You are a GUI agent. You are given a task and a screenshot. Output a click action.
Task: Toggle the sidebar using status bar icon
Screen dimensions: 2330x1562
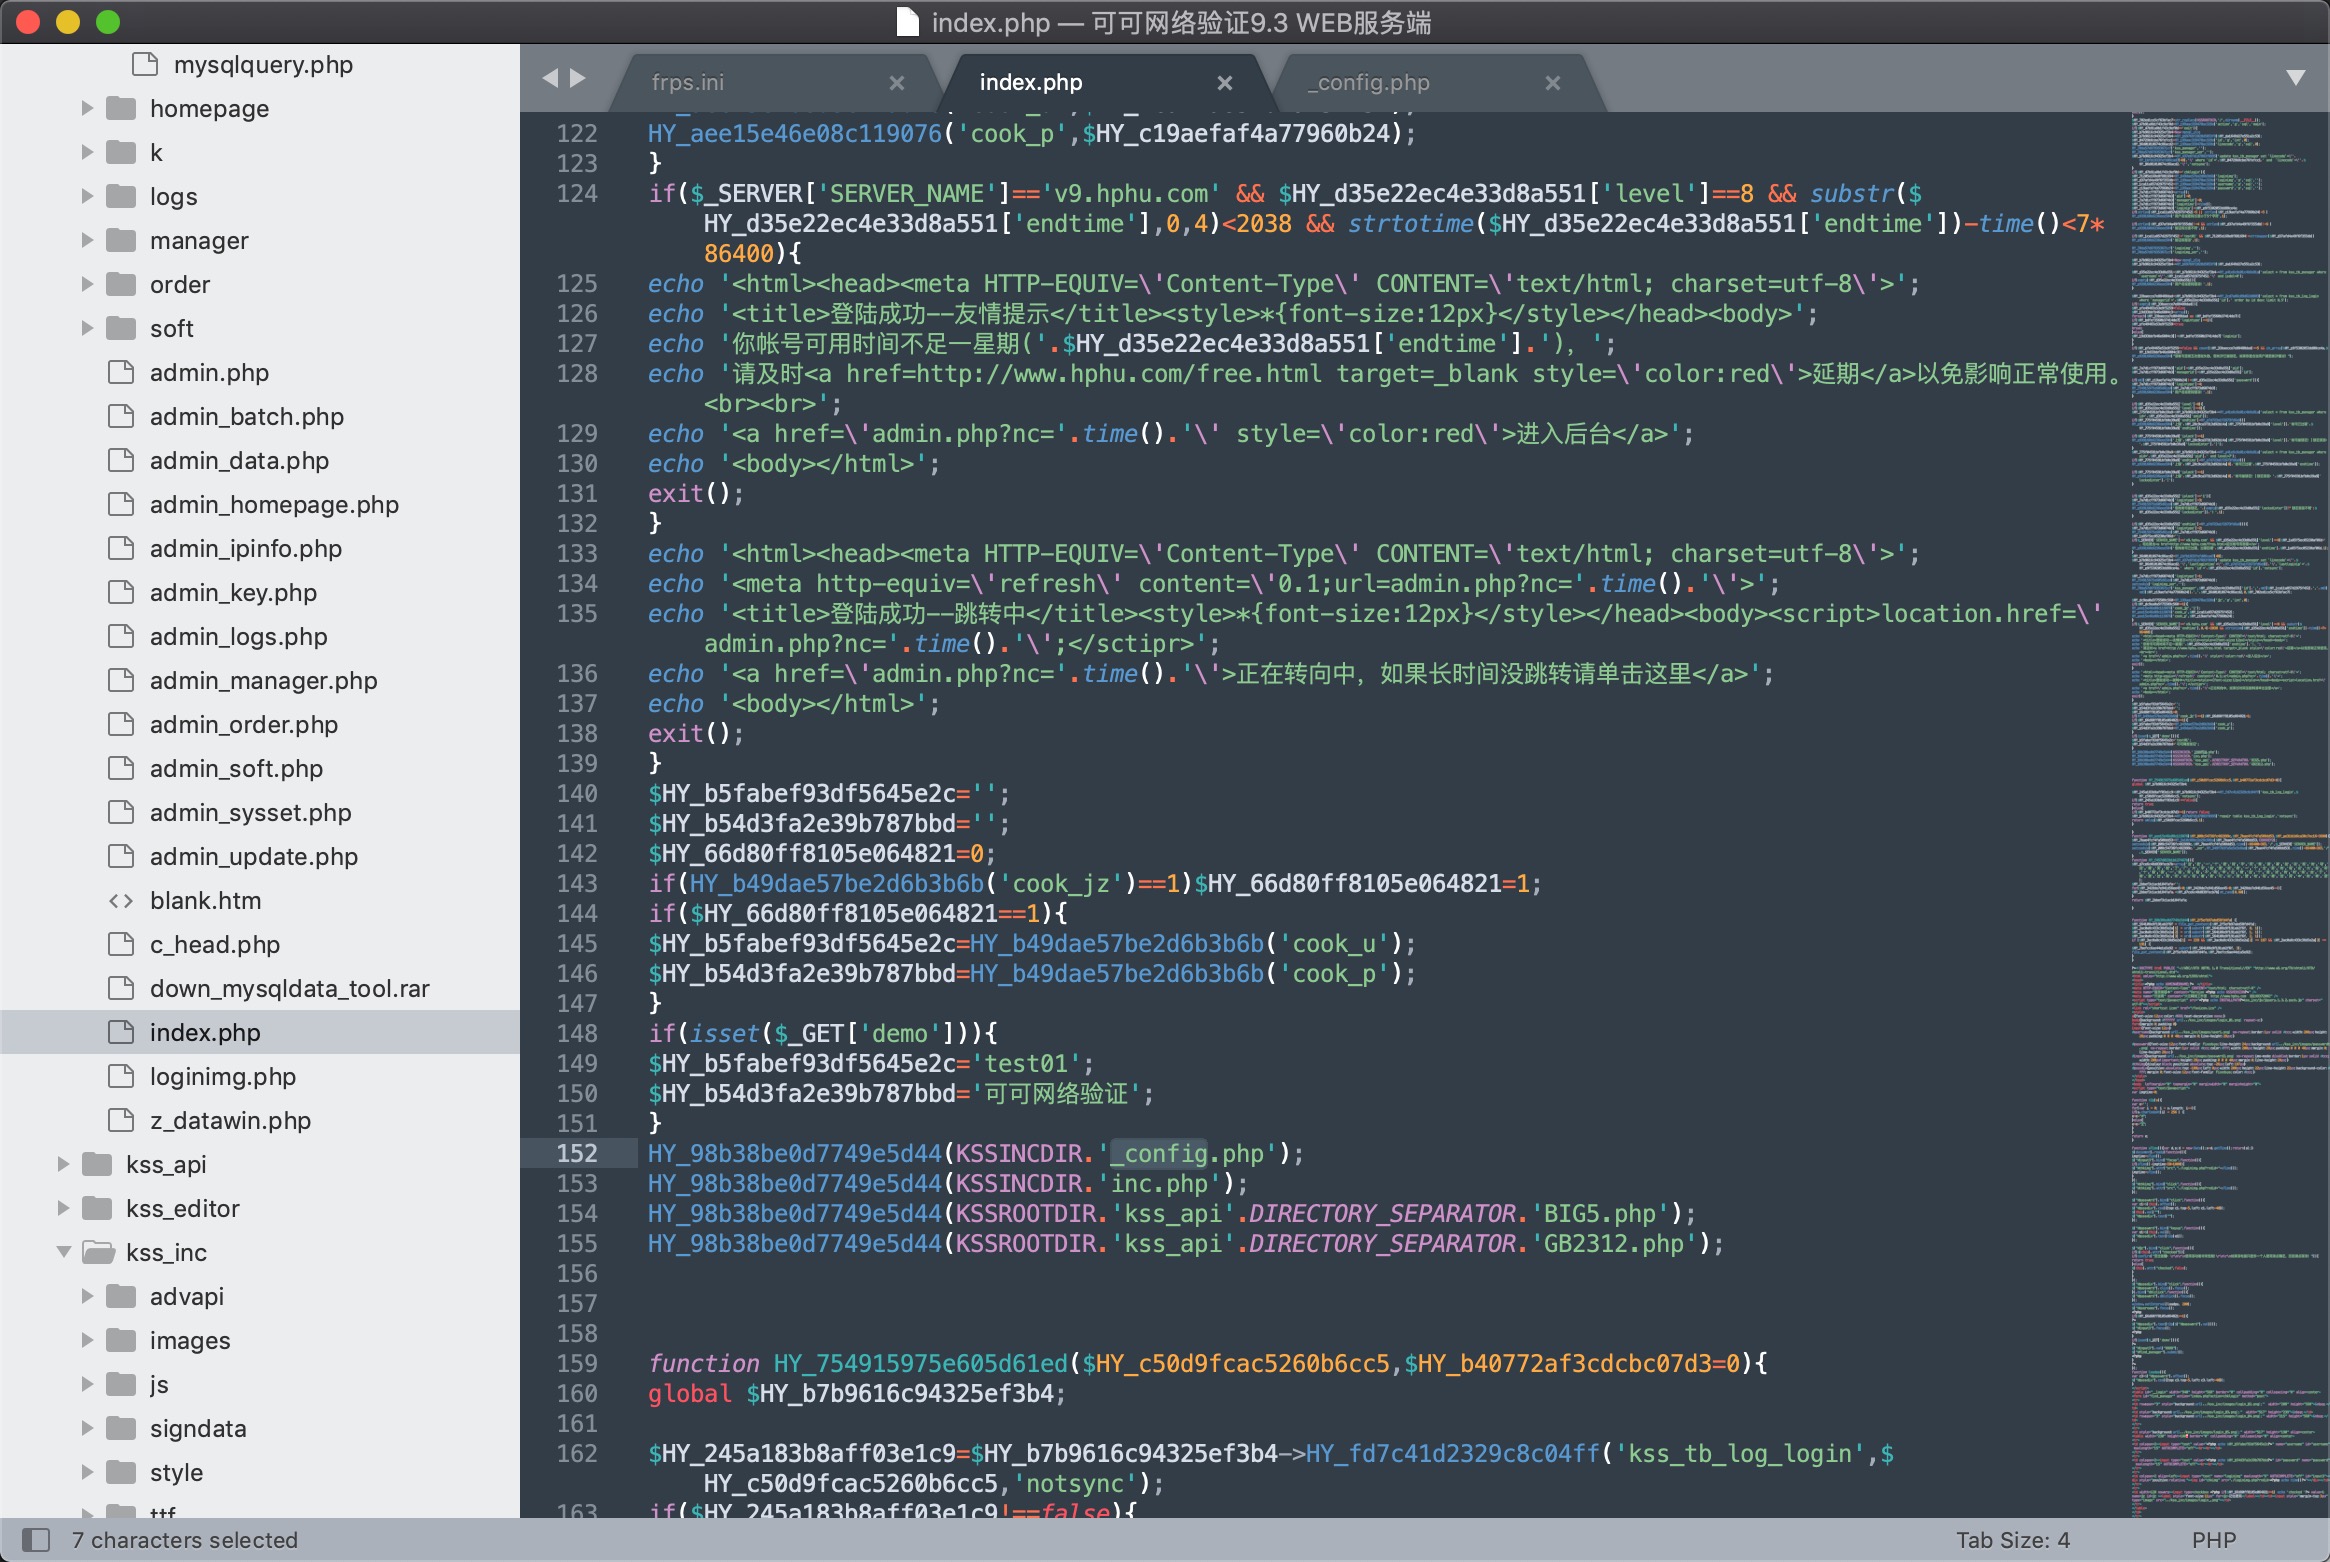click(36, 1539)
